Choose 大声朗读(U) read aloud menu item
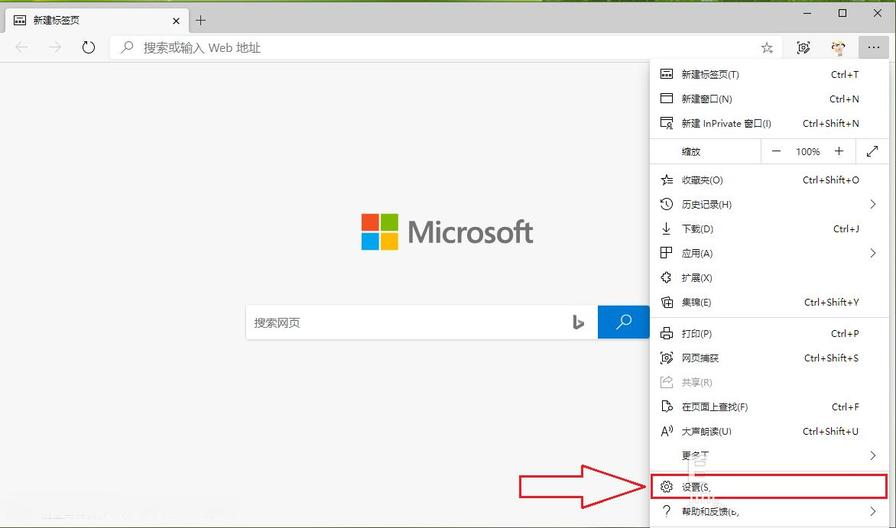This screenshot has width=896, height=528. point(769,431)
